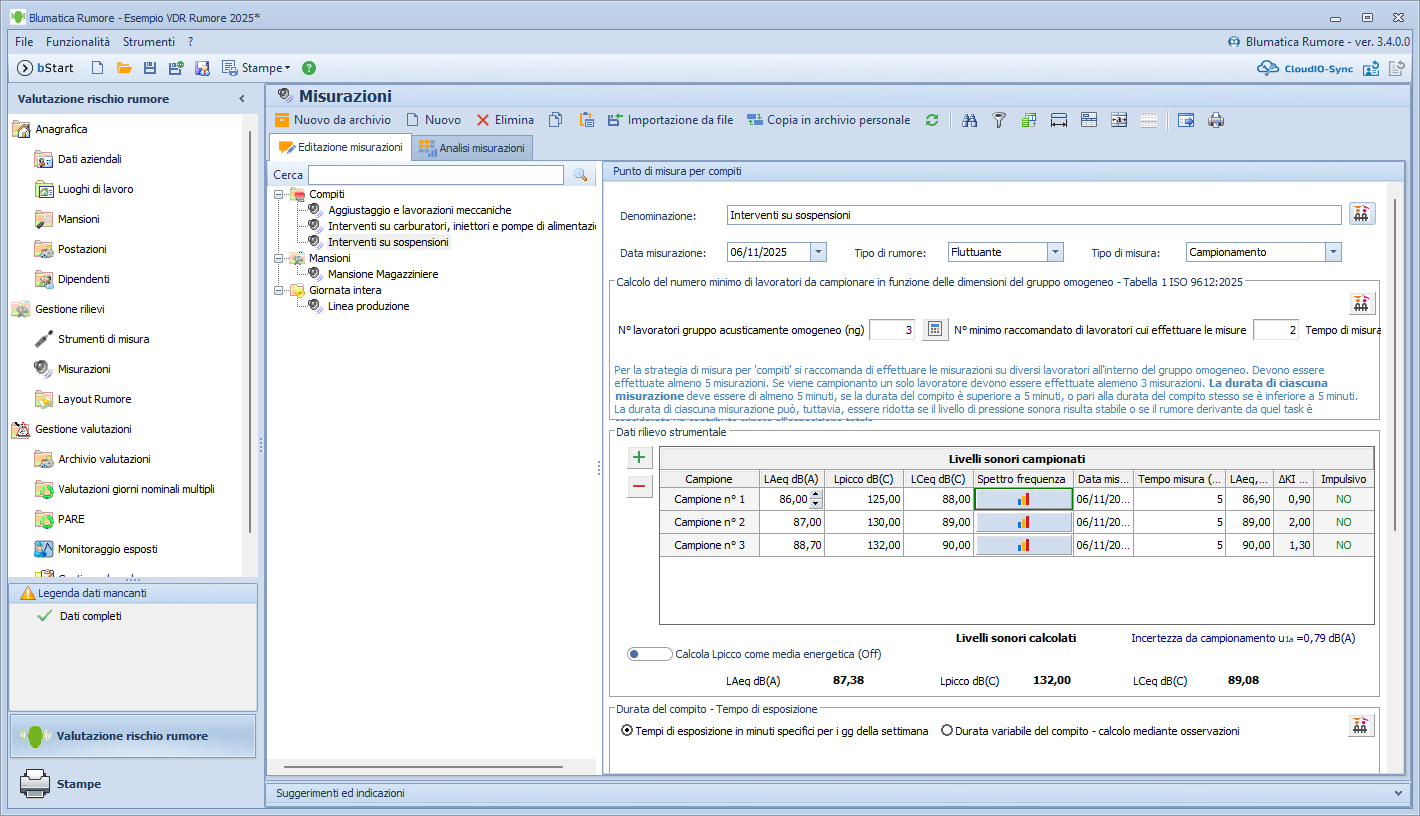Click the green refresh arrows icon
1420x816 pixels.
click(932, 120)
